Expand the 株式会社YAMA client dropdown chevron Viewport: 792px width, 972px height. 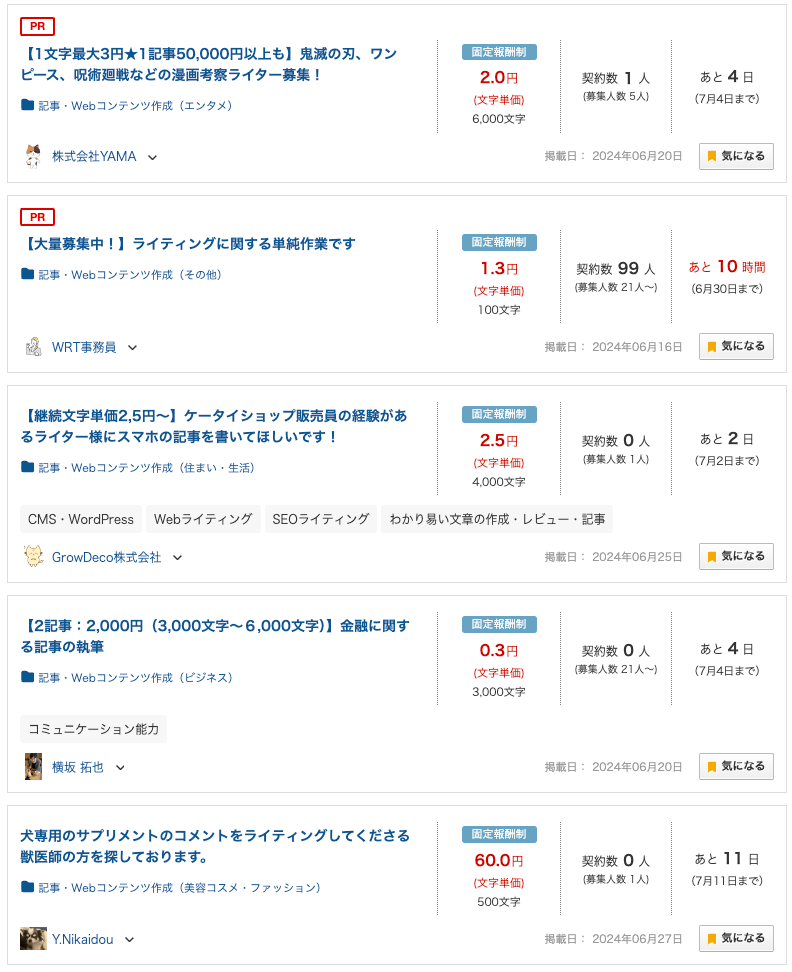coord(153,157)
